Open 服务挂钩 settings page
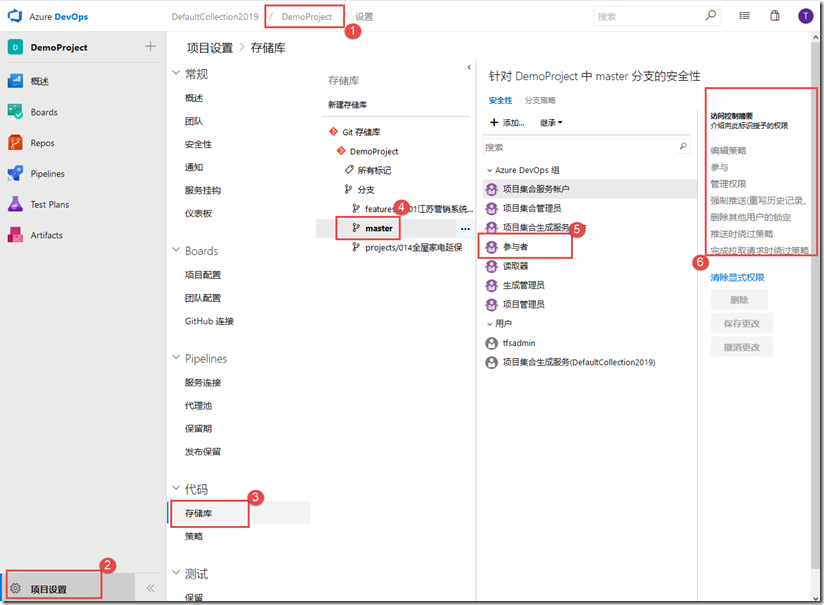Screen dimensions: 824x605 coord(203,190)
